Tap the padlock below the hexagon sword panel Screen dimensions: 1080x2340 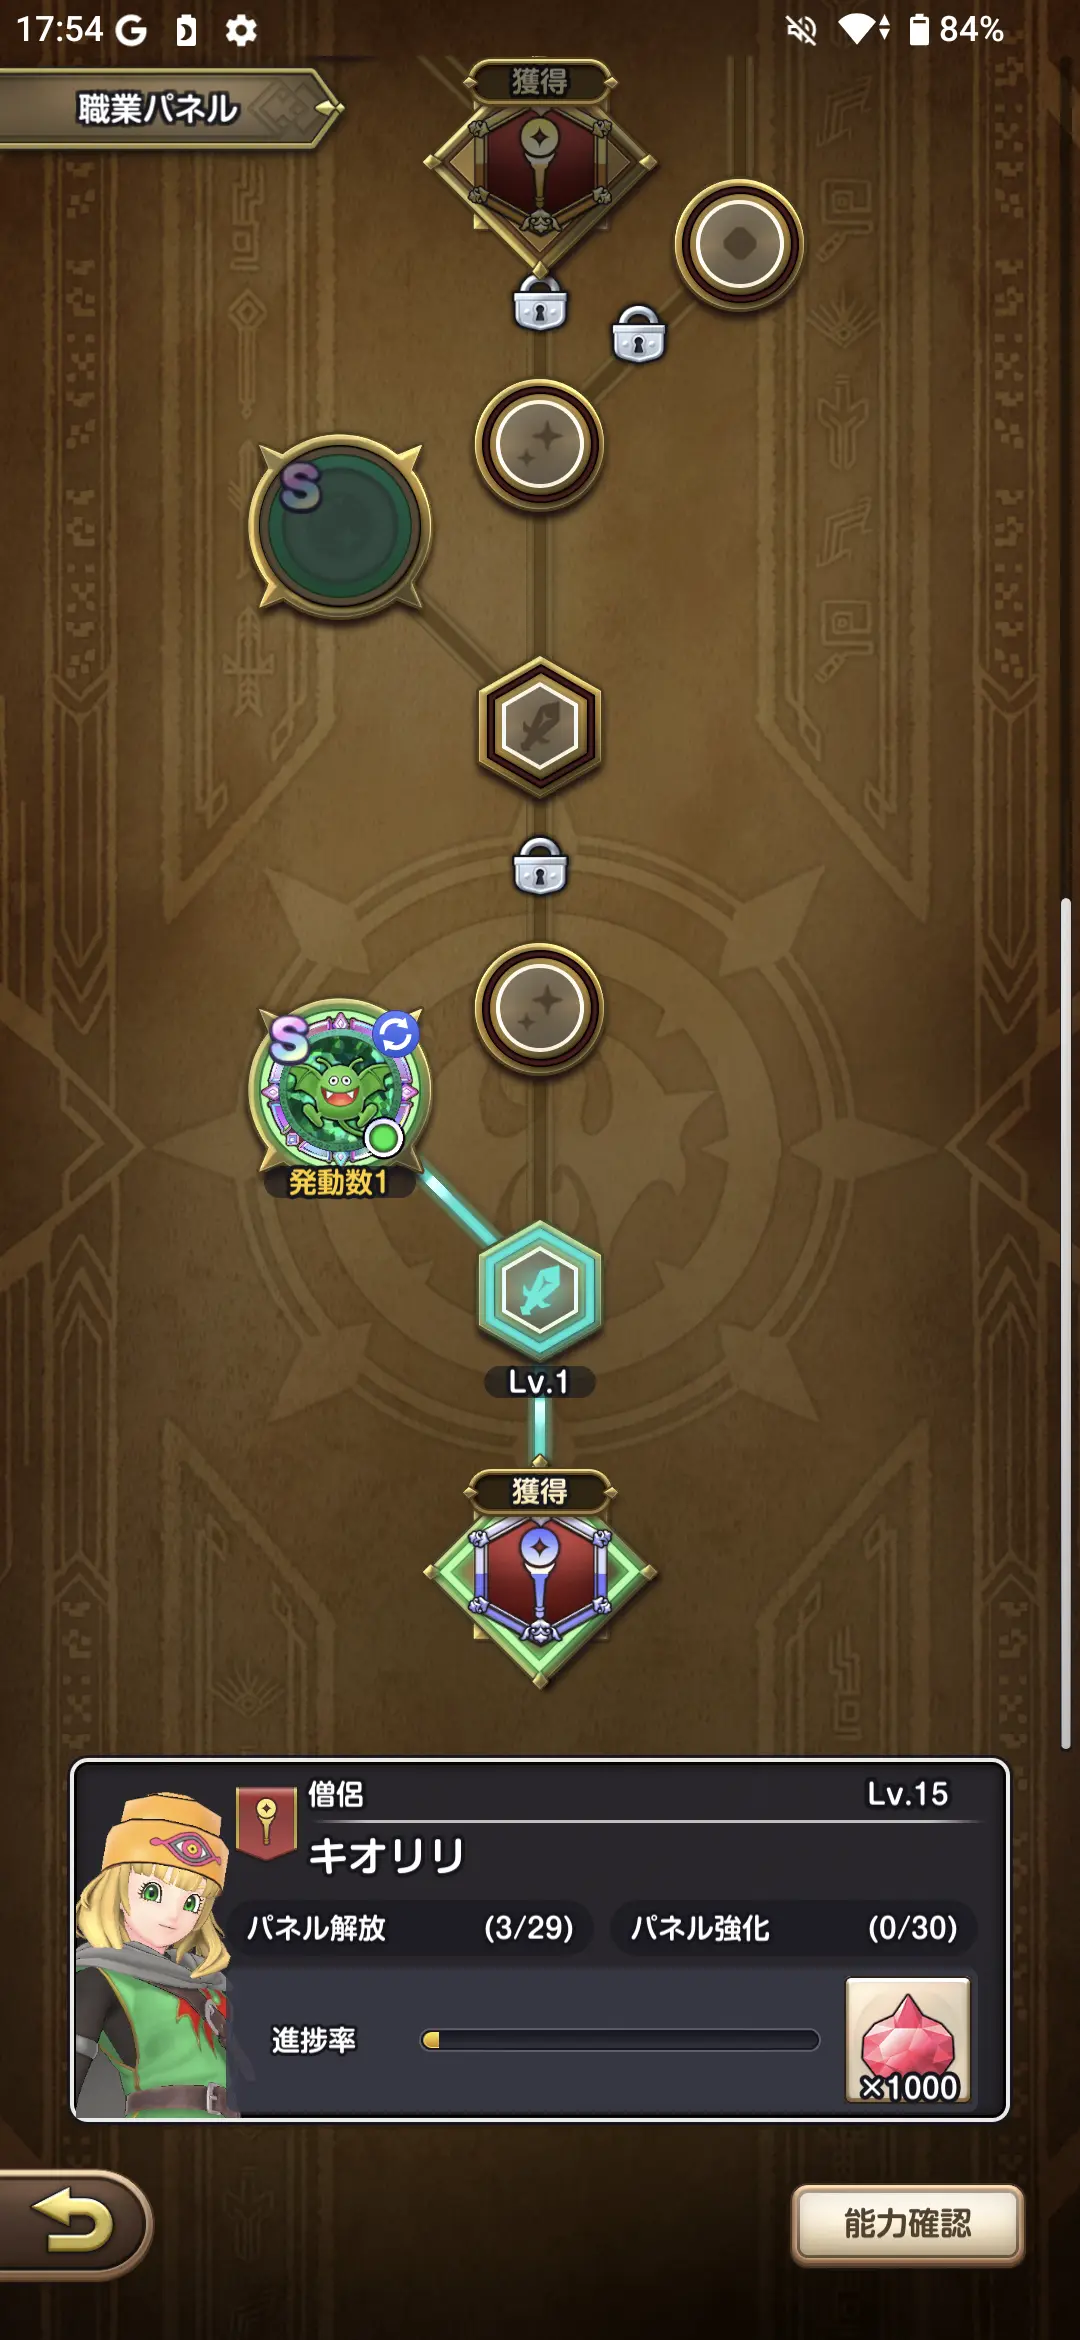tap(540, 866)
